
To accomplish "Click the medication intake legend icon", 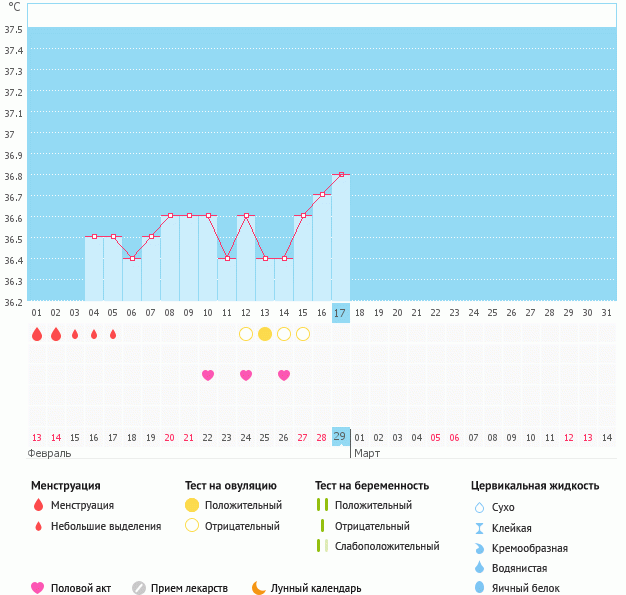I will tap(139, 588).
